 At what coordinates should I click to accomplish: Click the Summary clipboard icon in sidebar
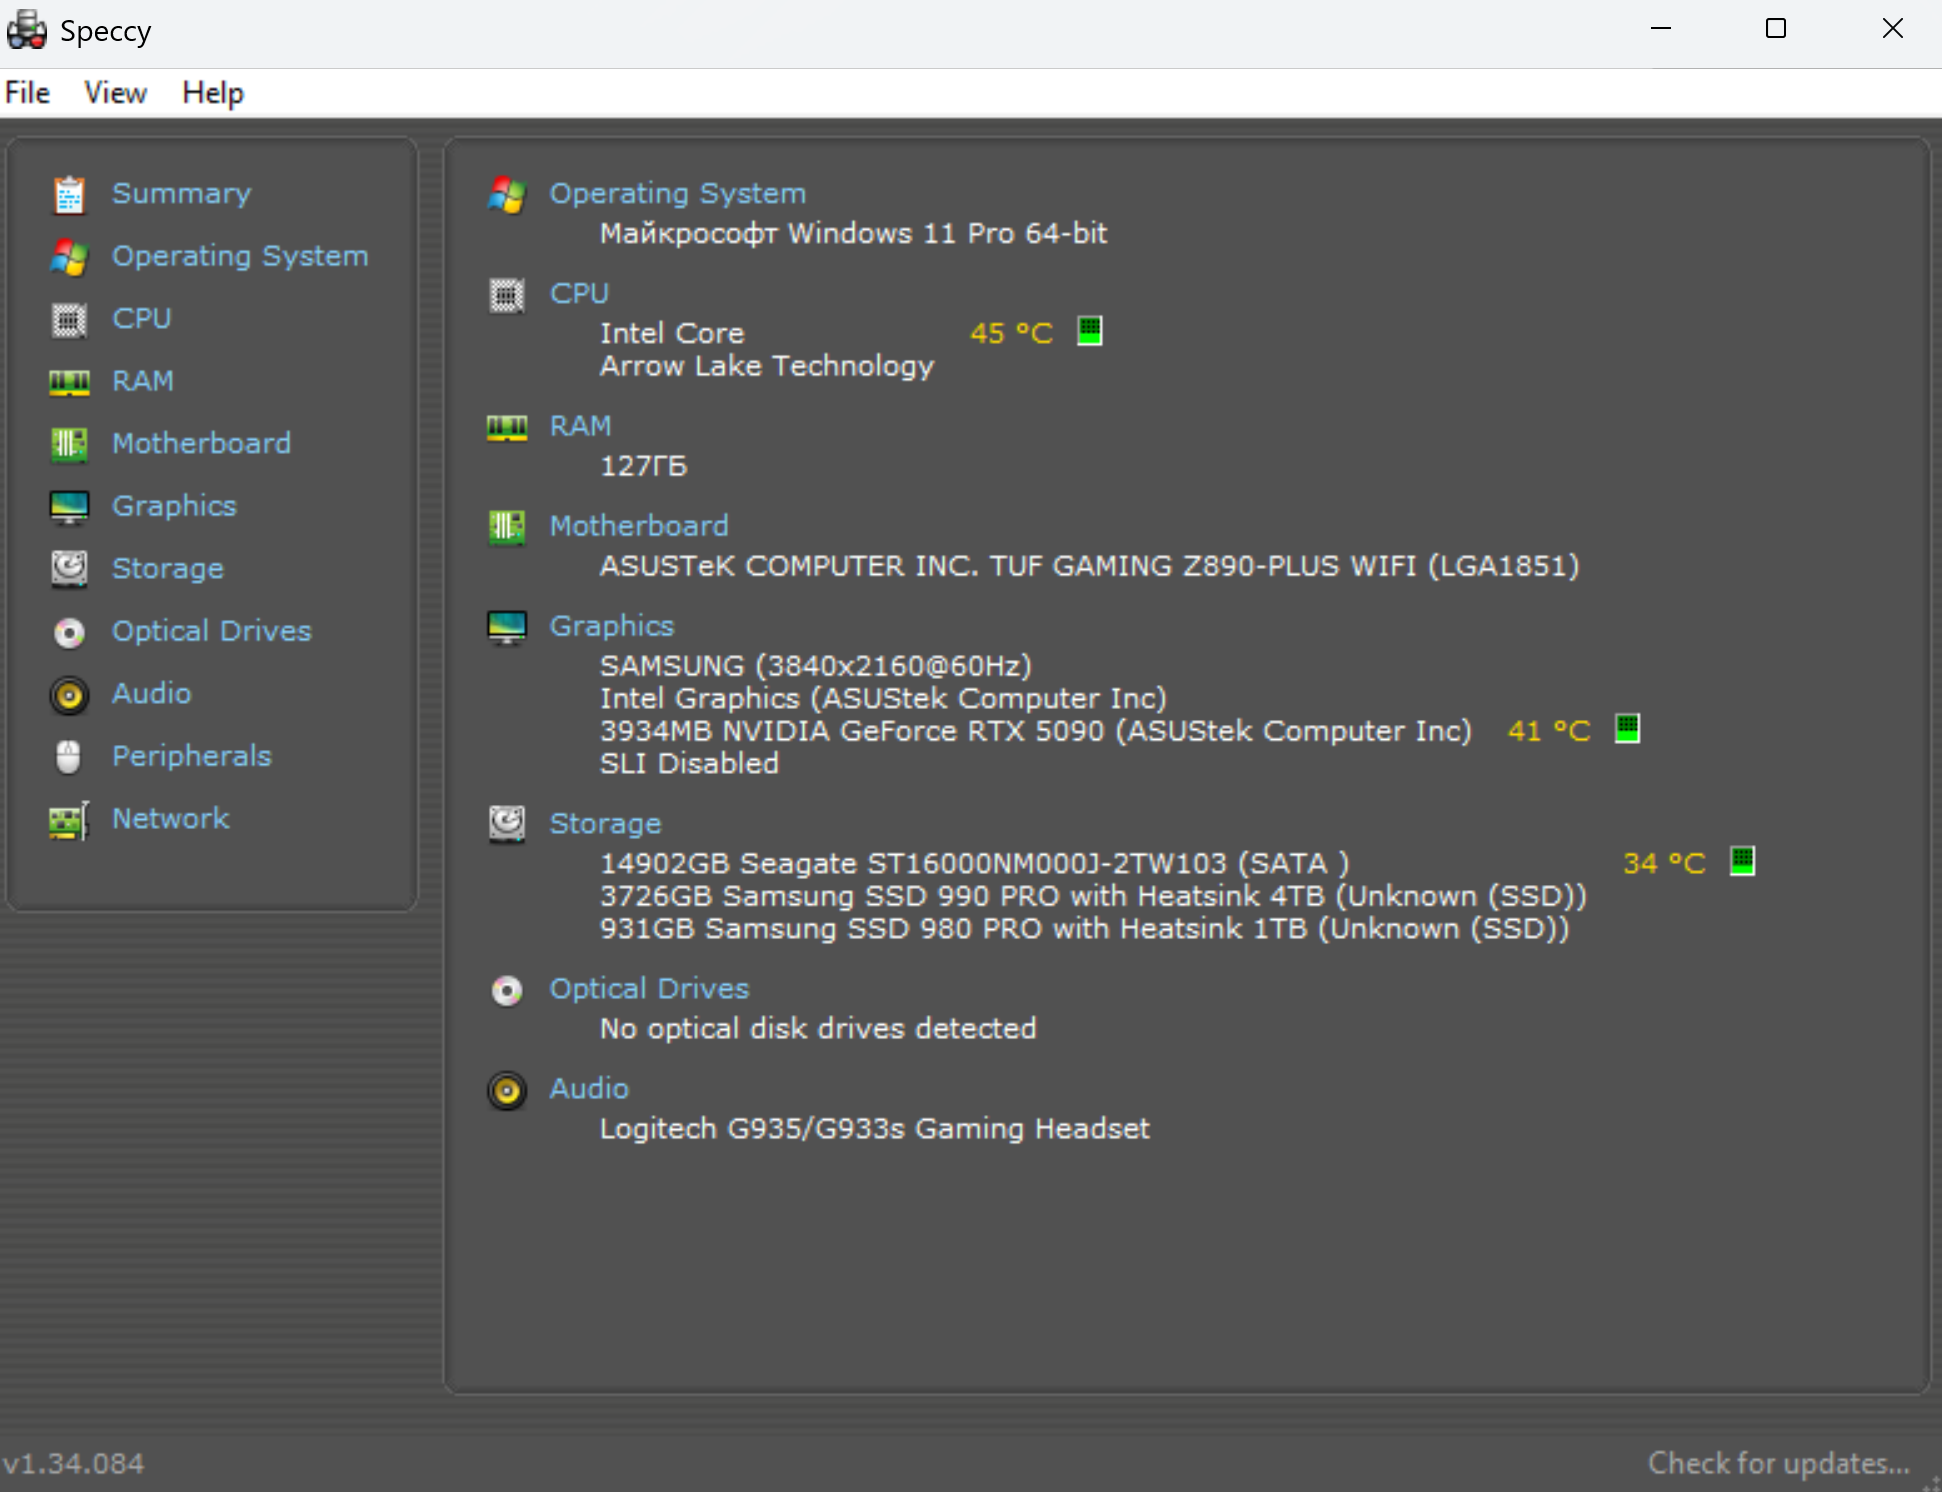coord(69,194)
